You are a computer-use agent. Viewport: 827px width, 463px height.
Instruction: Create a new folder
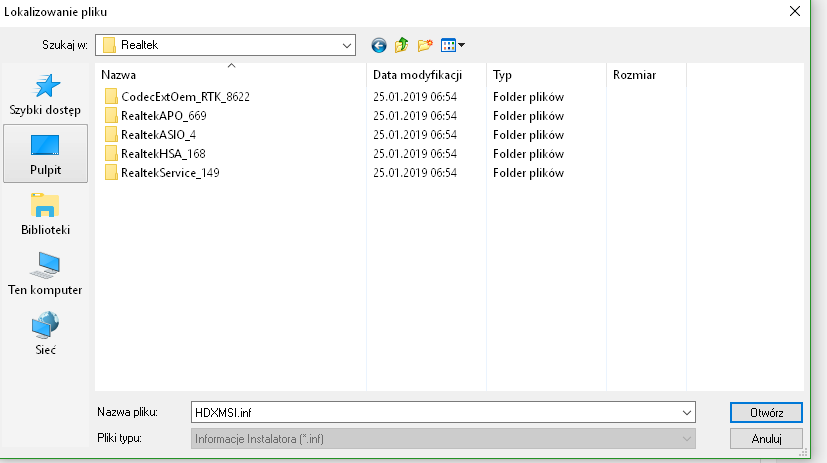pos(425,45)
